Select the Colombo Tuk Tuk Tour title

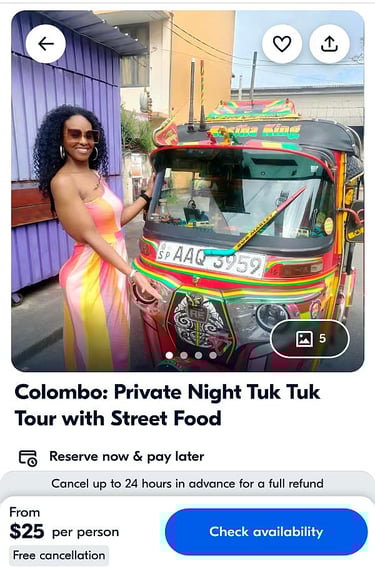point(167,405)
